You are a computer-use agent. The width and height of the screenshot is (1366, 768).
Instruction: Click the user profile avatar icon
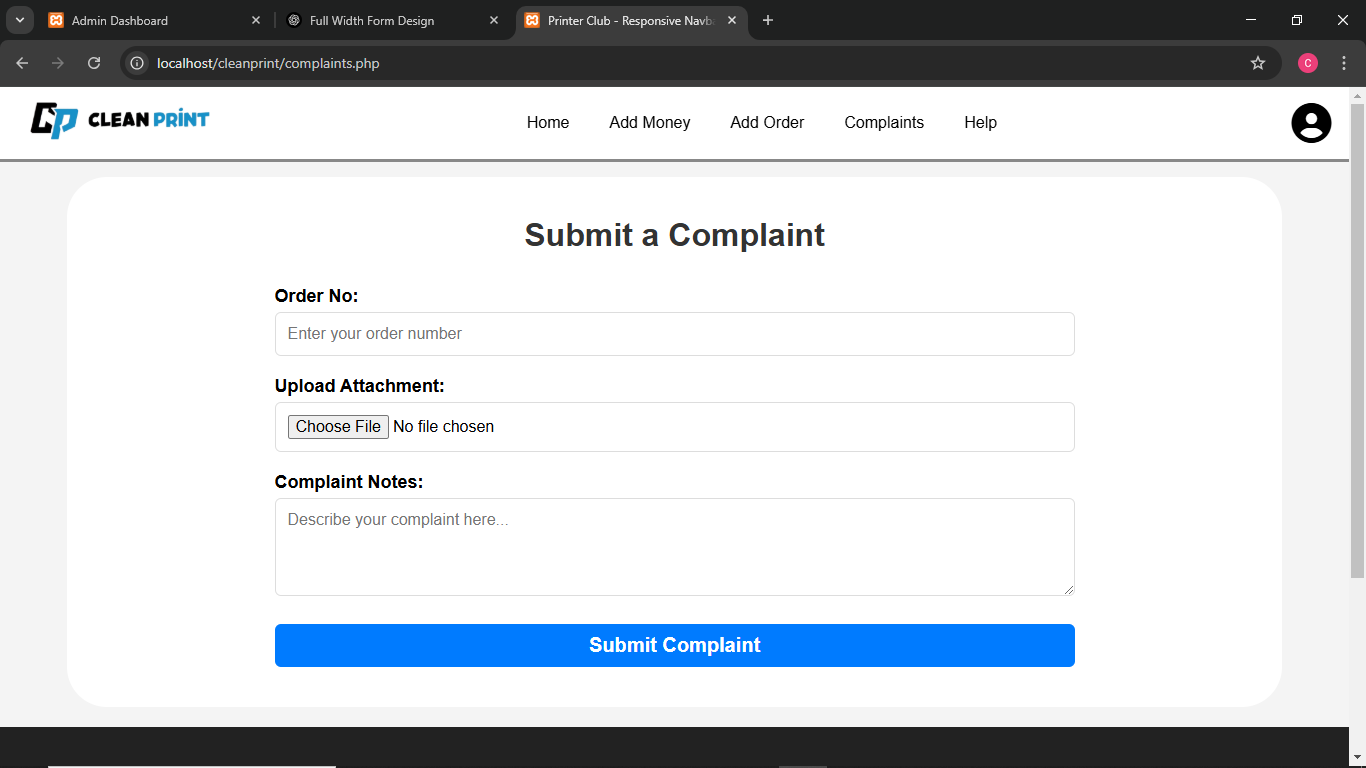point(1310,123)
